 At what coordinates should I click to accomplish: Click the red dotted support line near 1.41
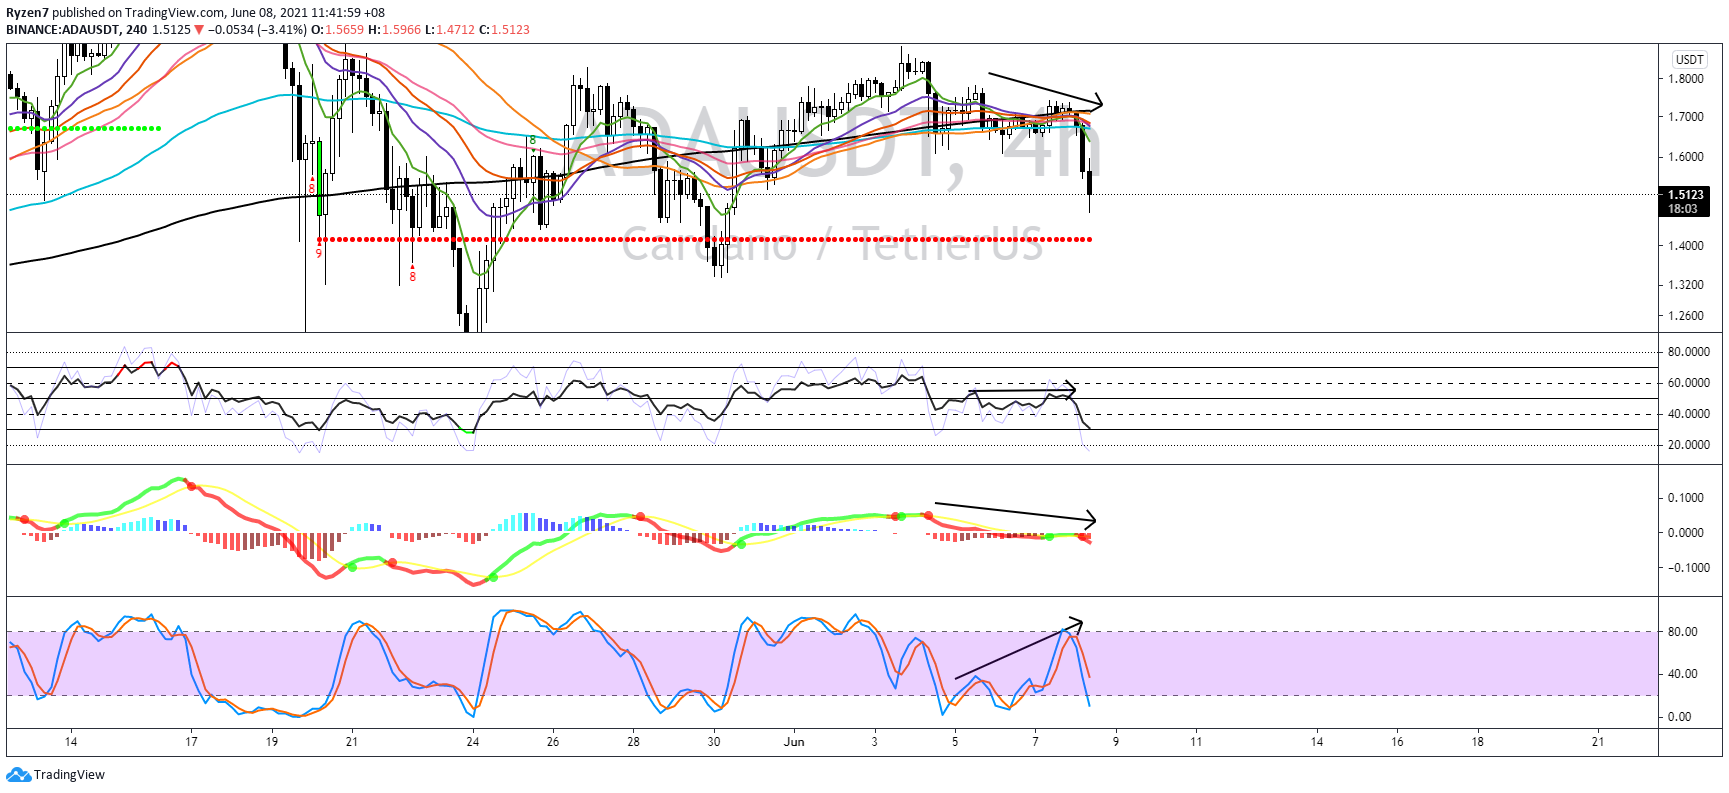point(705,240)
